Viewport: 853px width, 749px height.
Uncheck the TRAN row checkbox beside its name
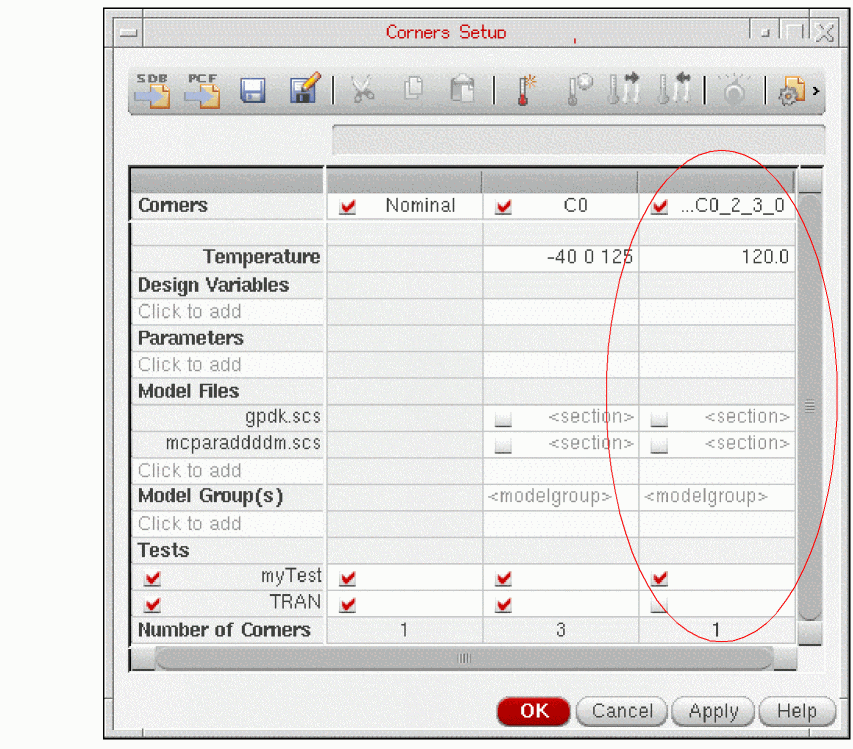click(x=153, y=604)
